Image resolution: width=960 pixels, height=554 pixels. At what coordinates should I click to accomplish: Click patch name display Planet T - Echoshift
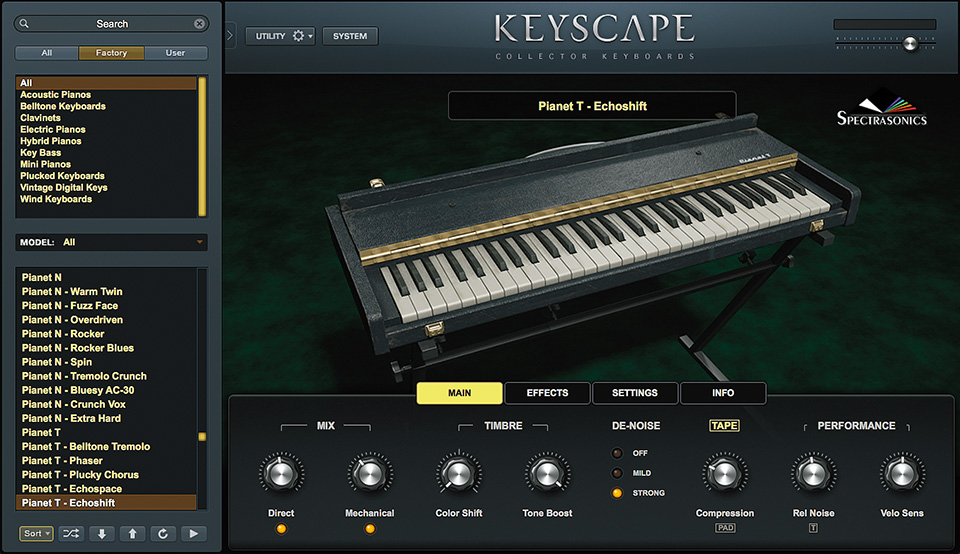click(592, 106)
